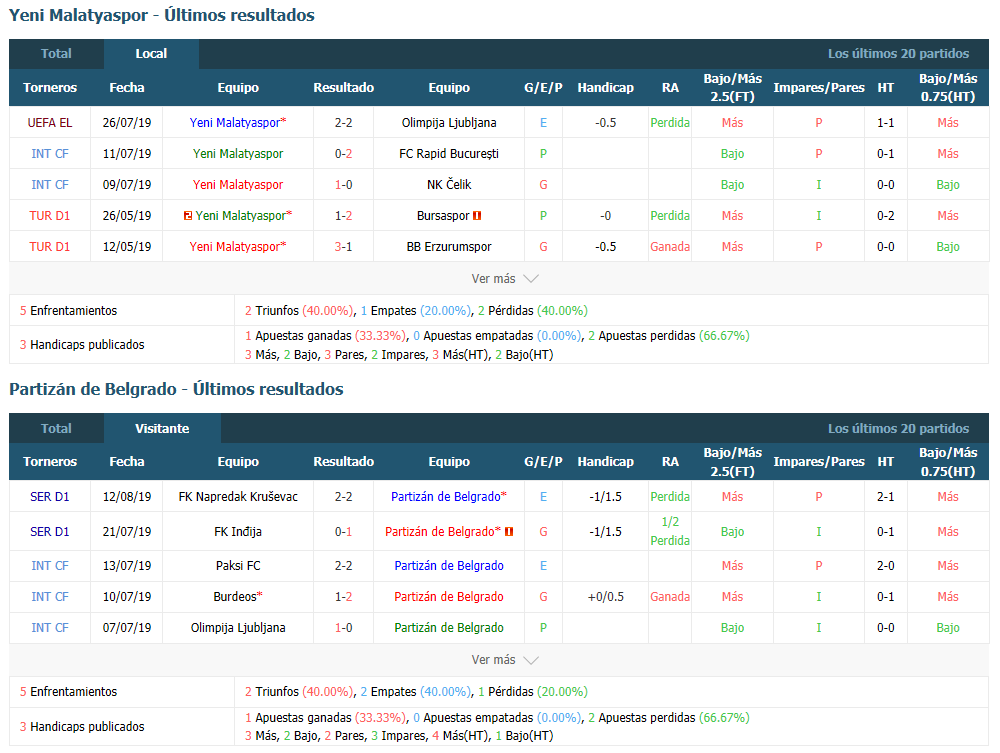The height and width of the screenshot is (753, 1000).
Task: Click 1-2 result against Bursaspor
Action: pyautogui.click(x=344, y=216)
